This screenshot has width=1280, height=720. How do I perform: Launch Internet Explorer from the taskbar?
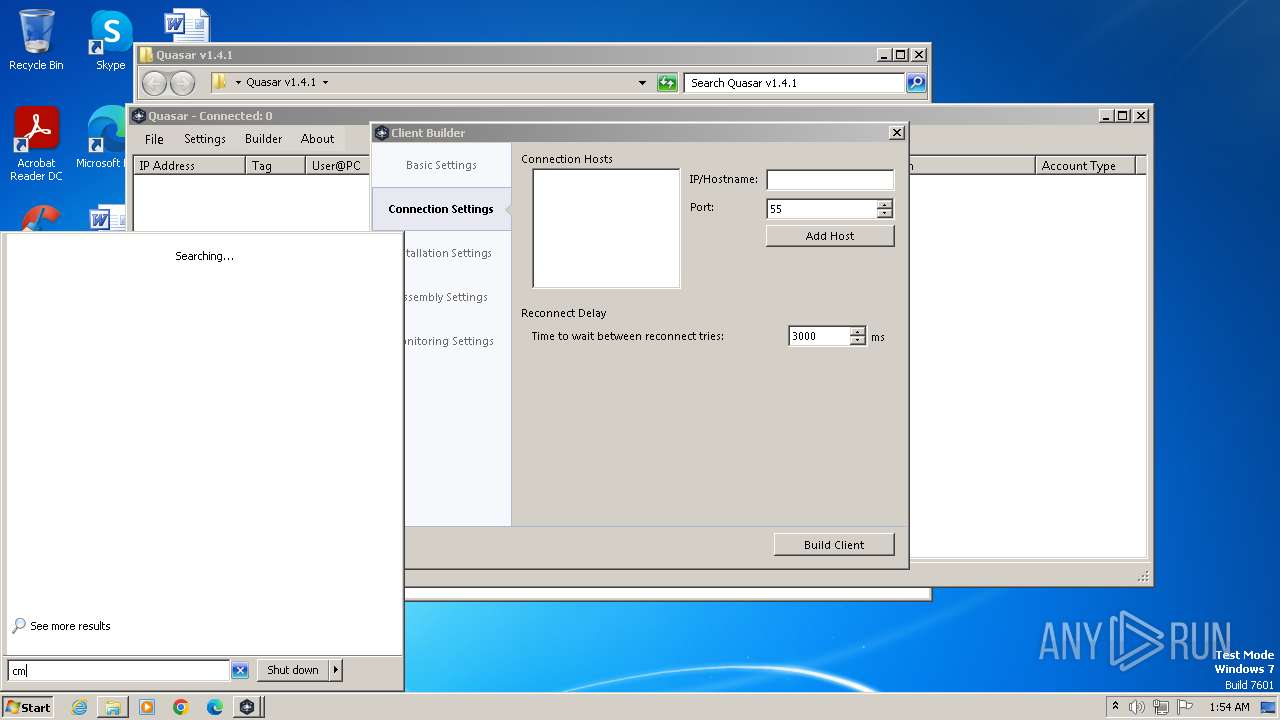click(x=80, y=707)
